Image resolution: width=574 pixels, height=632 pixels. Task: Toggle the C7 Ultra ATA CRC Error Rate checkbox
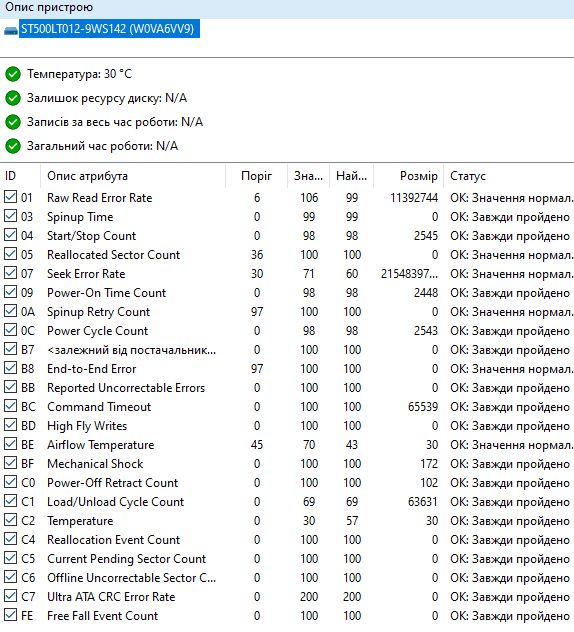tap(10, 596)
